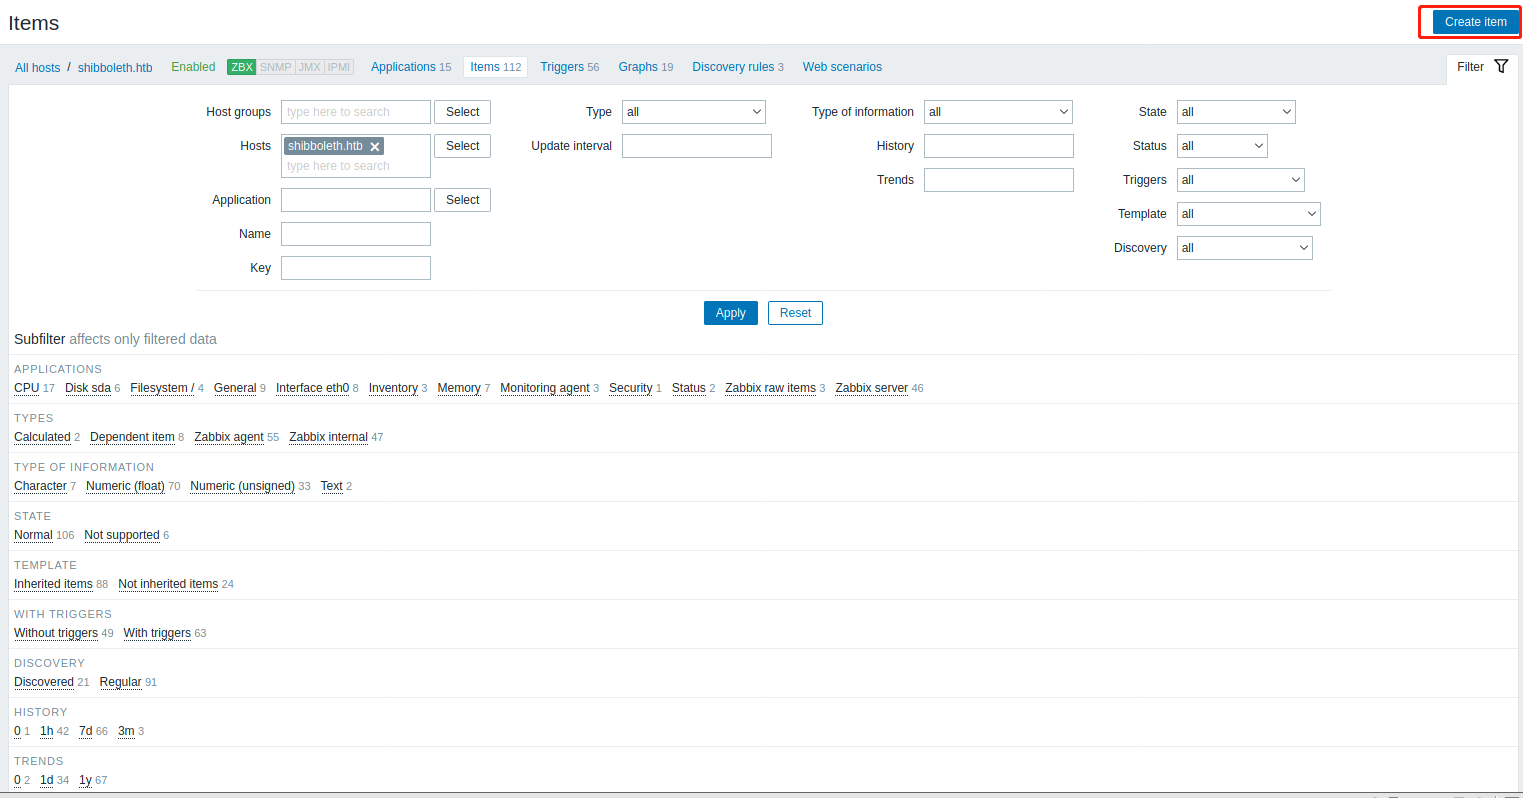Filter by Not inherited items

pyautogui.click(x=168, y=584)
